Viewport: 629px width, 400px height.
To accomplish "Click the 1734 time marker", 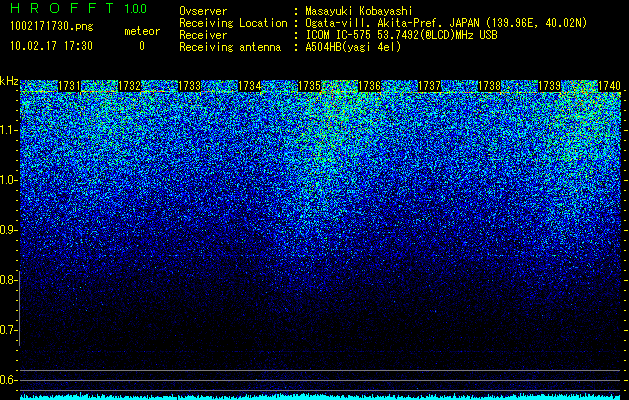I will coord(250,86).
